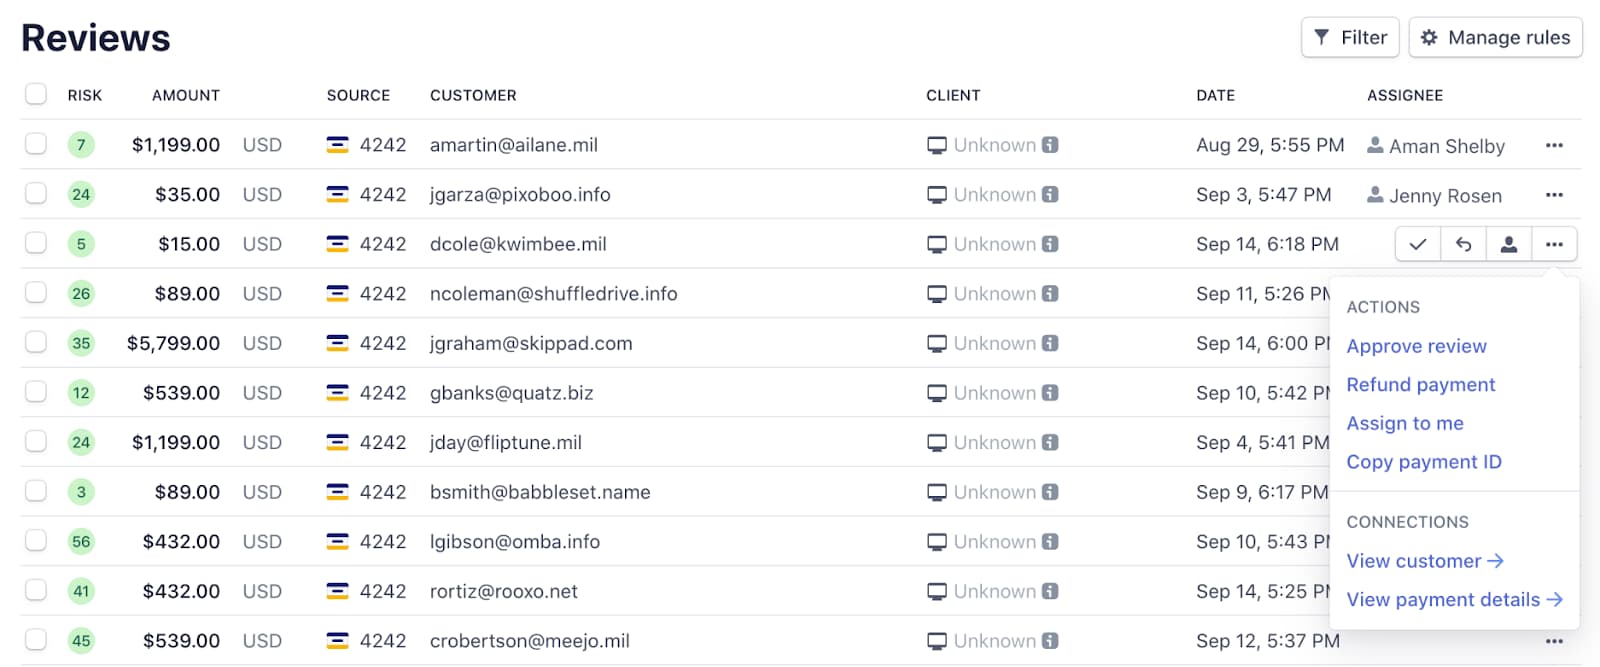Follow the View payment details link
The height and width of the screenshot is (667, 1600).
(1454, 600)
